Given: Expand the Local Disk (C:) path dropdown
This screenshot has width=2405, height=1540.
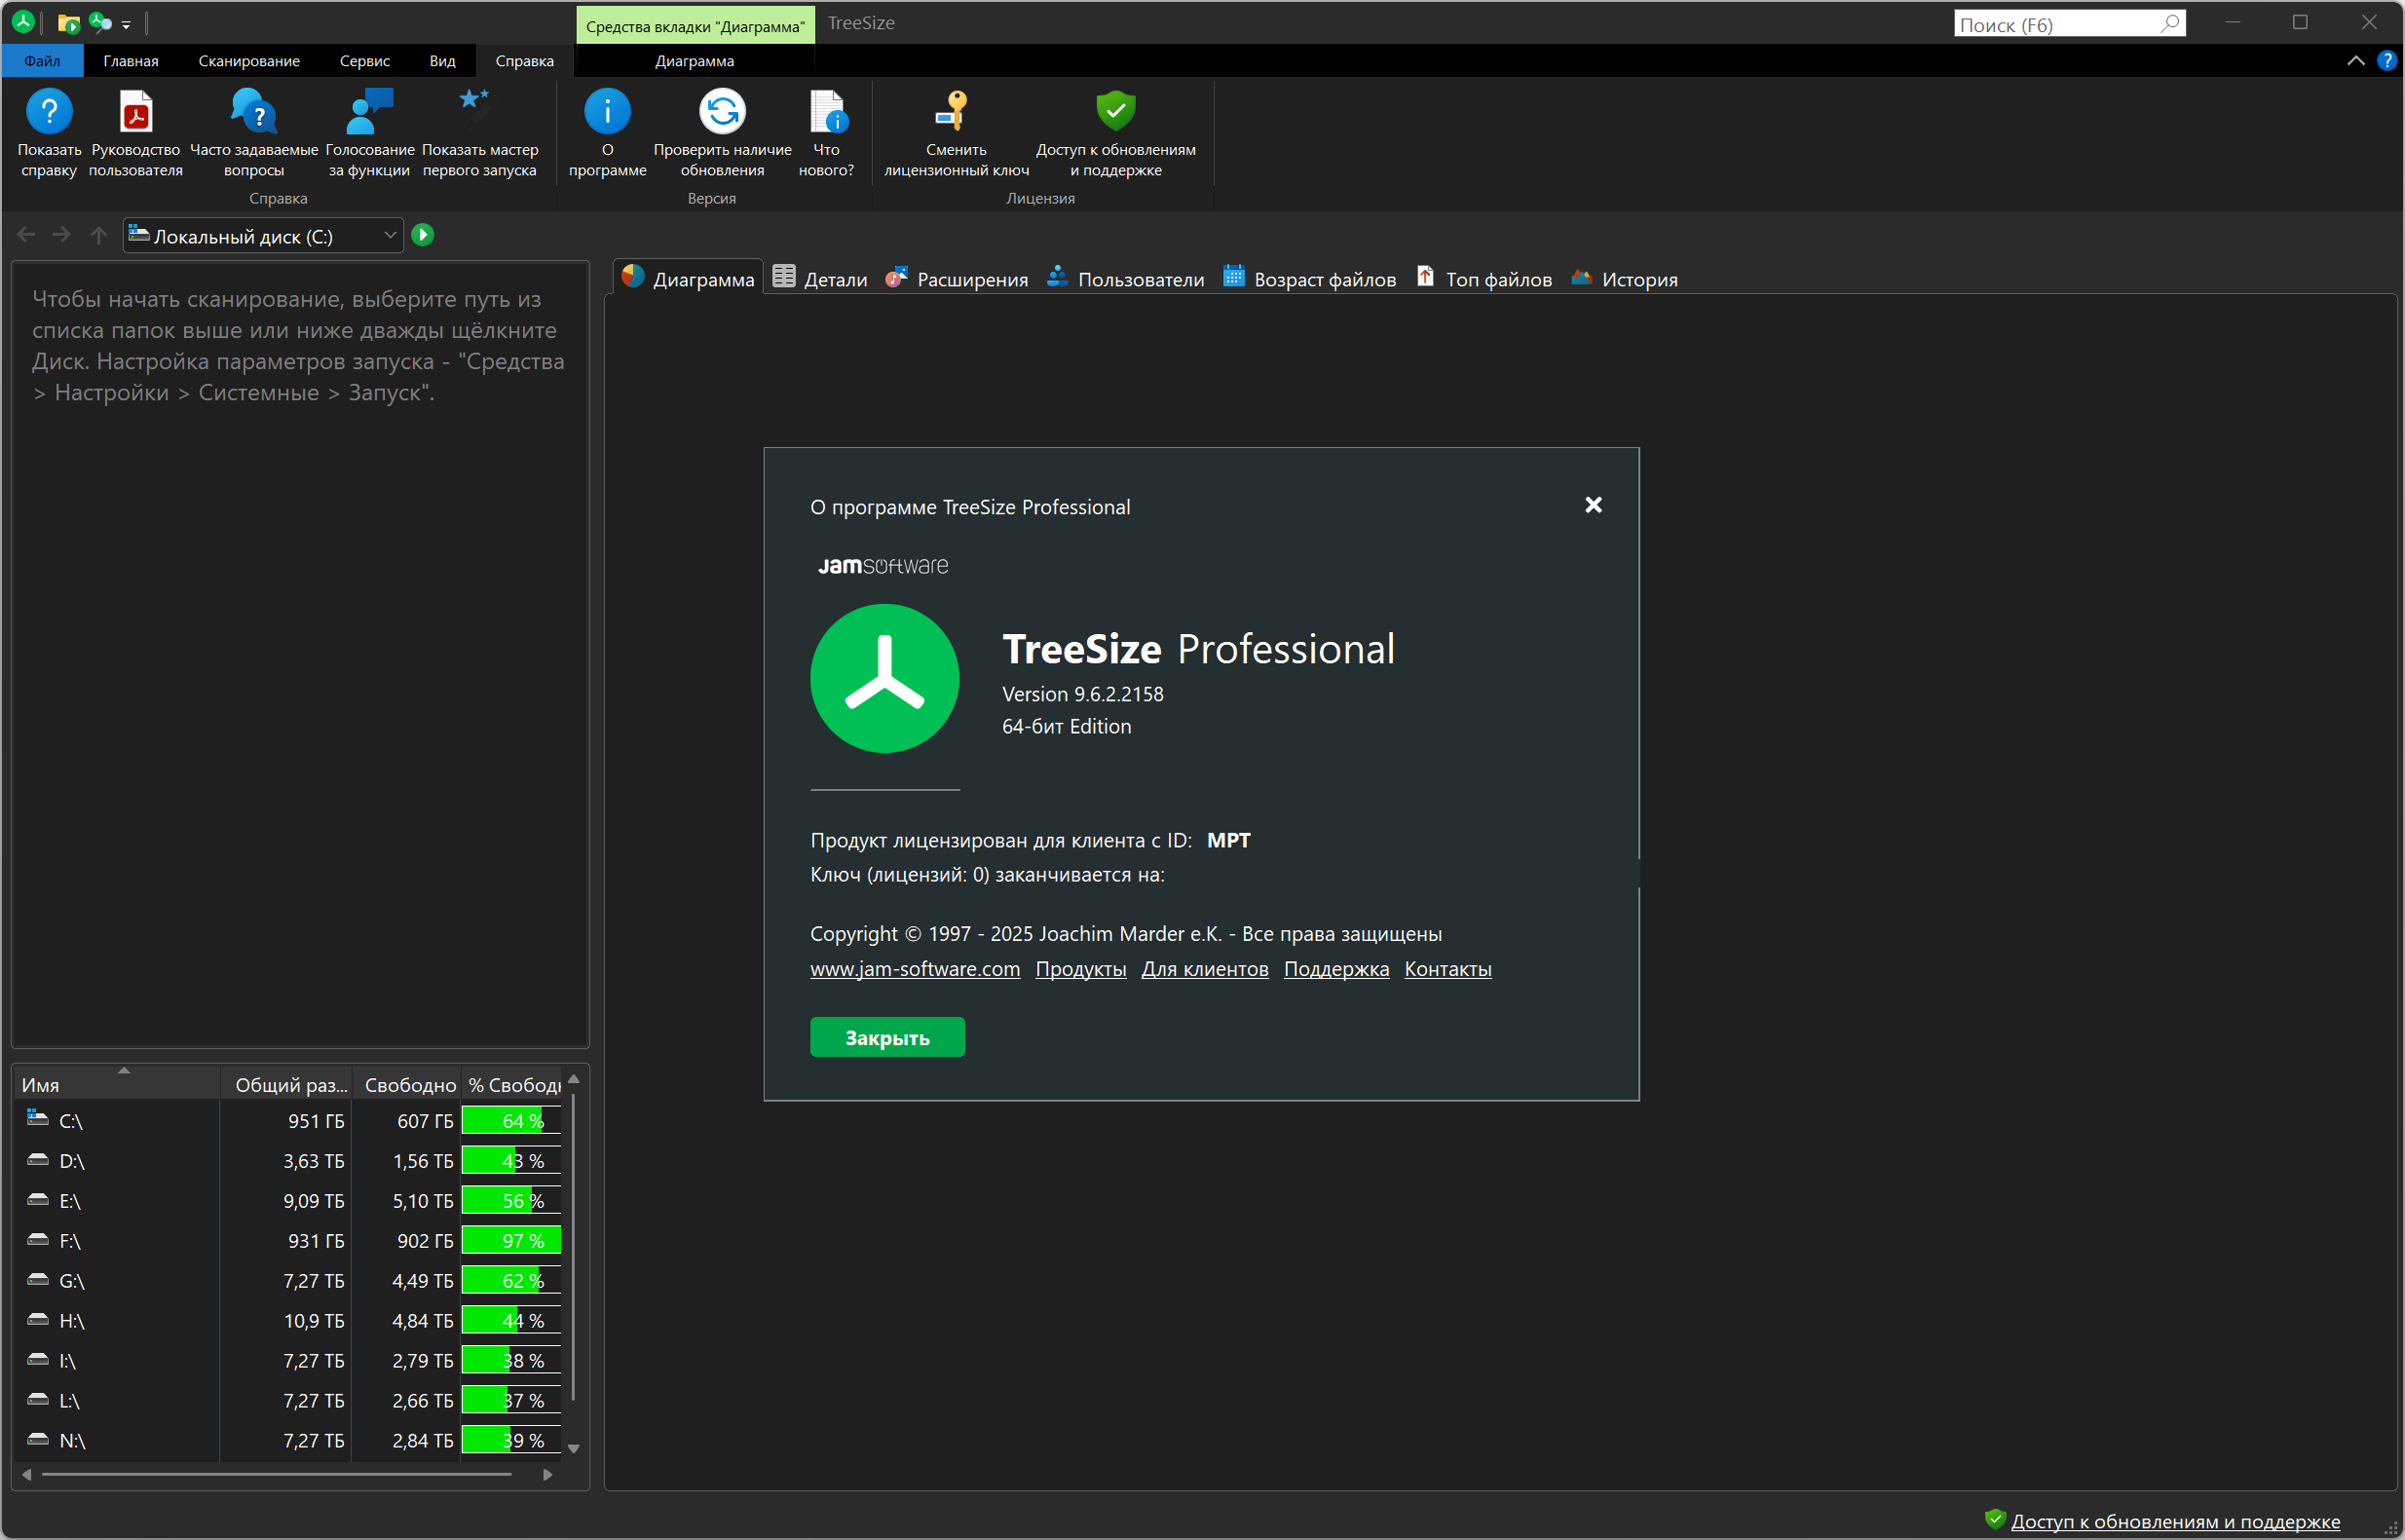Looking at the screenshot, I should pos(390,236).
